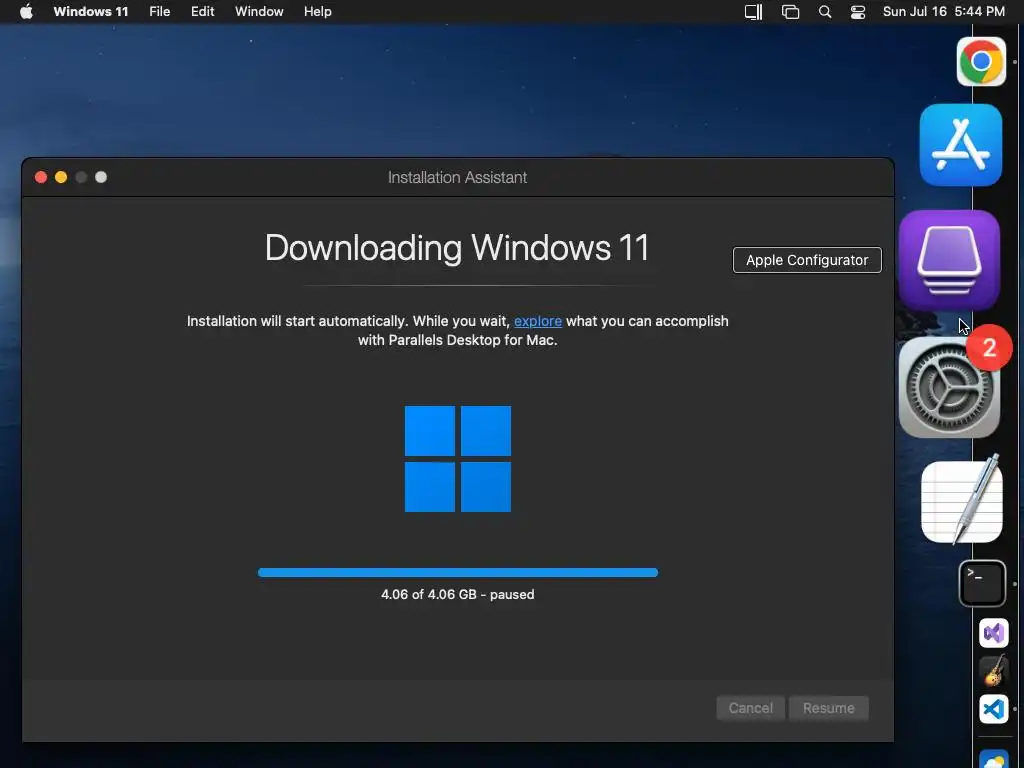Click the Cancel button
The image size is (1024, 768).
pyautogui.click(x=750, y=708)
